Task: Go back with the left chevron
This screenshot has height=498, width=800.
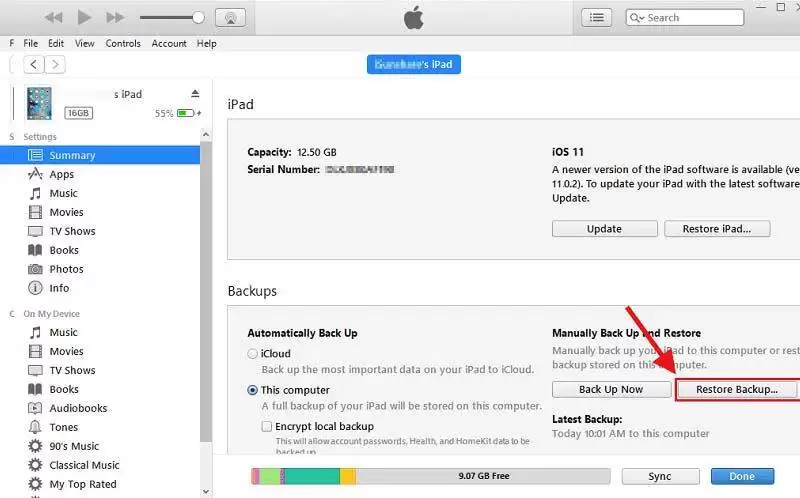Action: coord(33,65)
